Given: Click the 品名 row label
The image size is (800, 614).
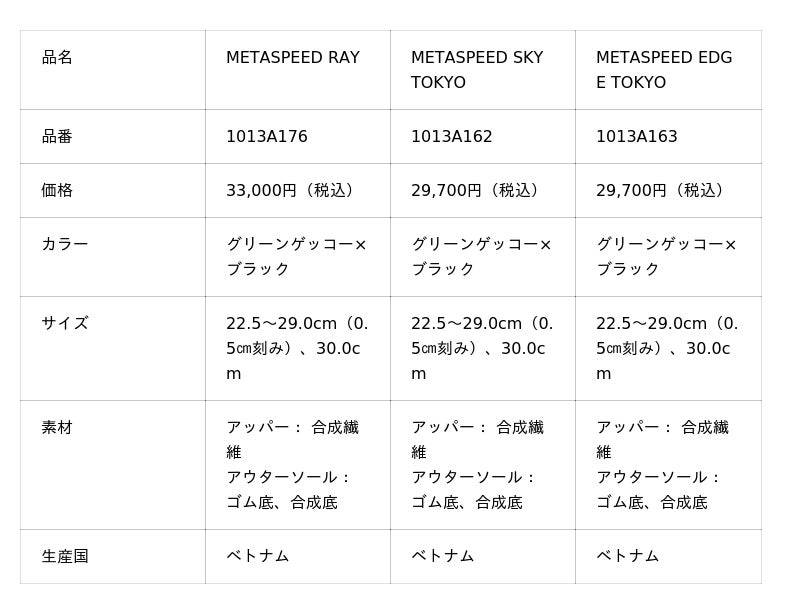Looking at the screenshot, I should point(57,58).
